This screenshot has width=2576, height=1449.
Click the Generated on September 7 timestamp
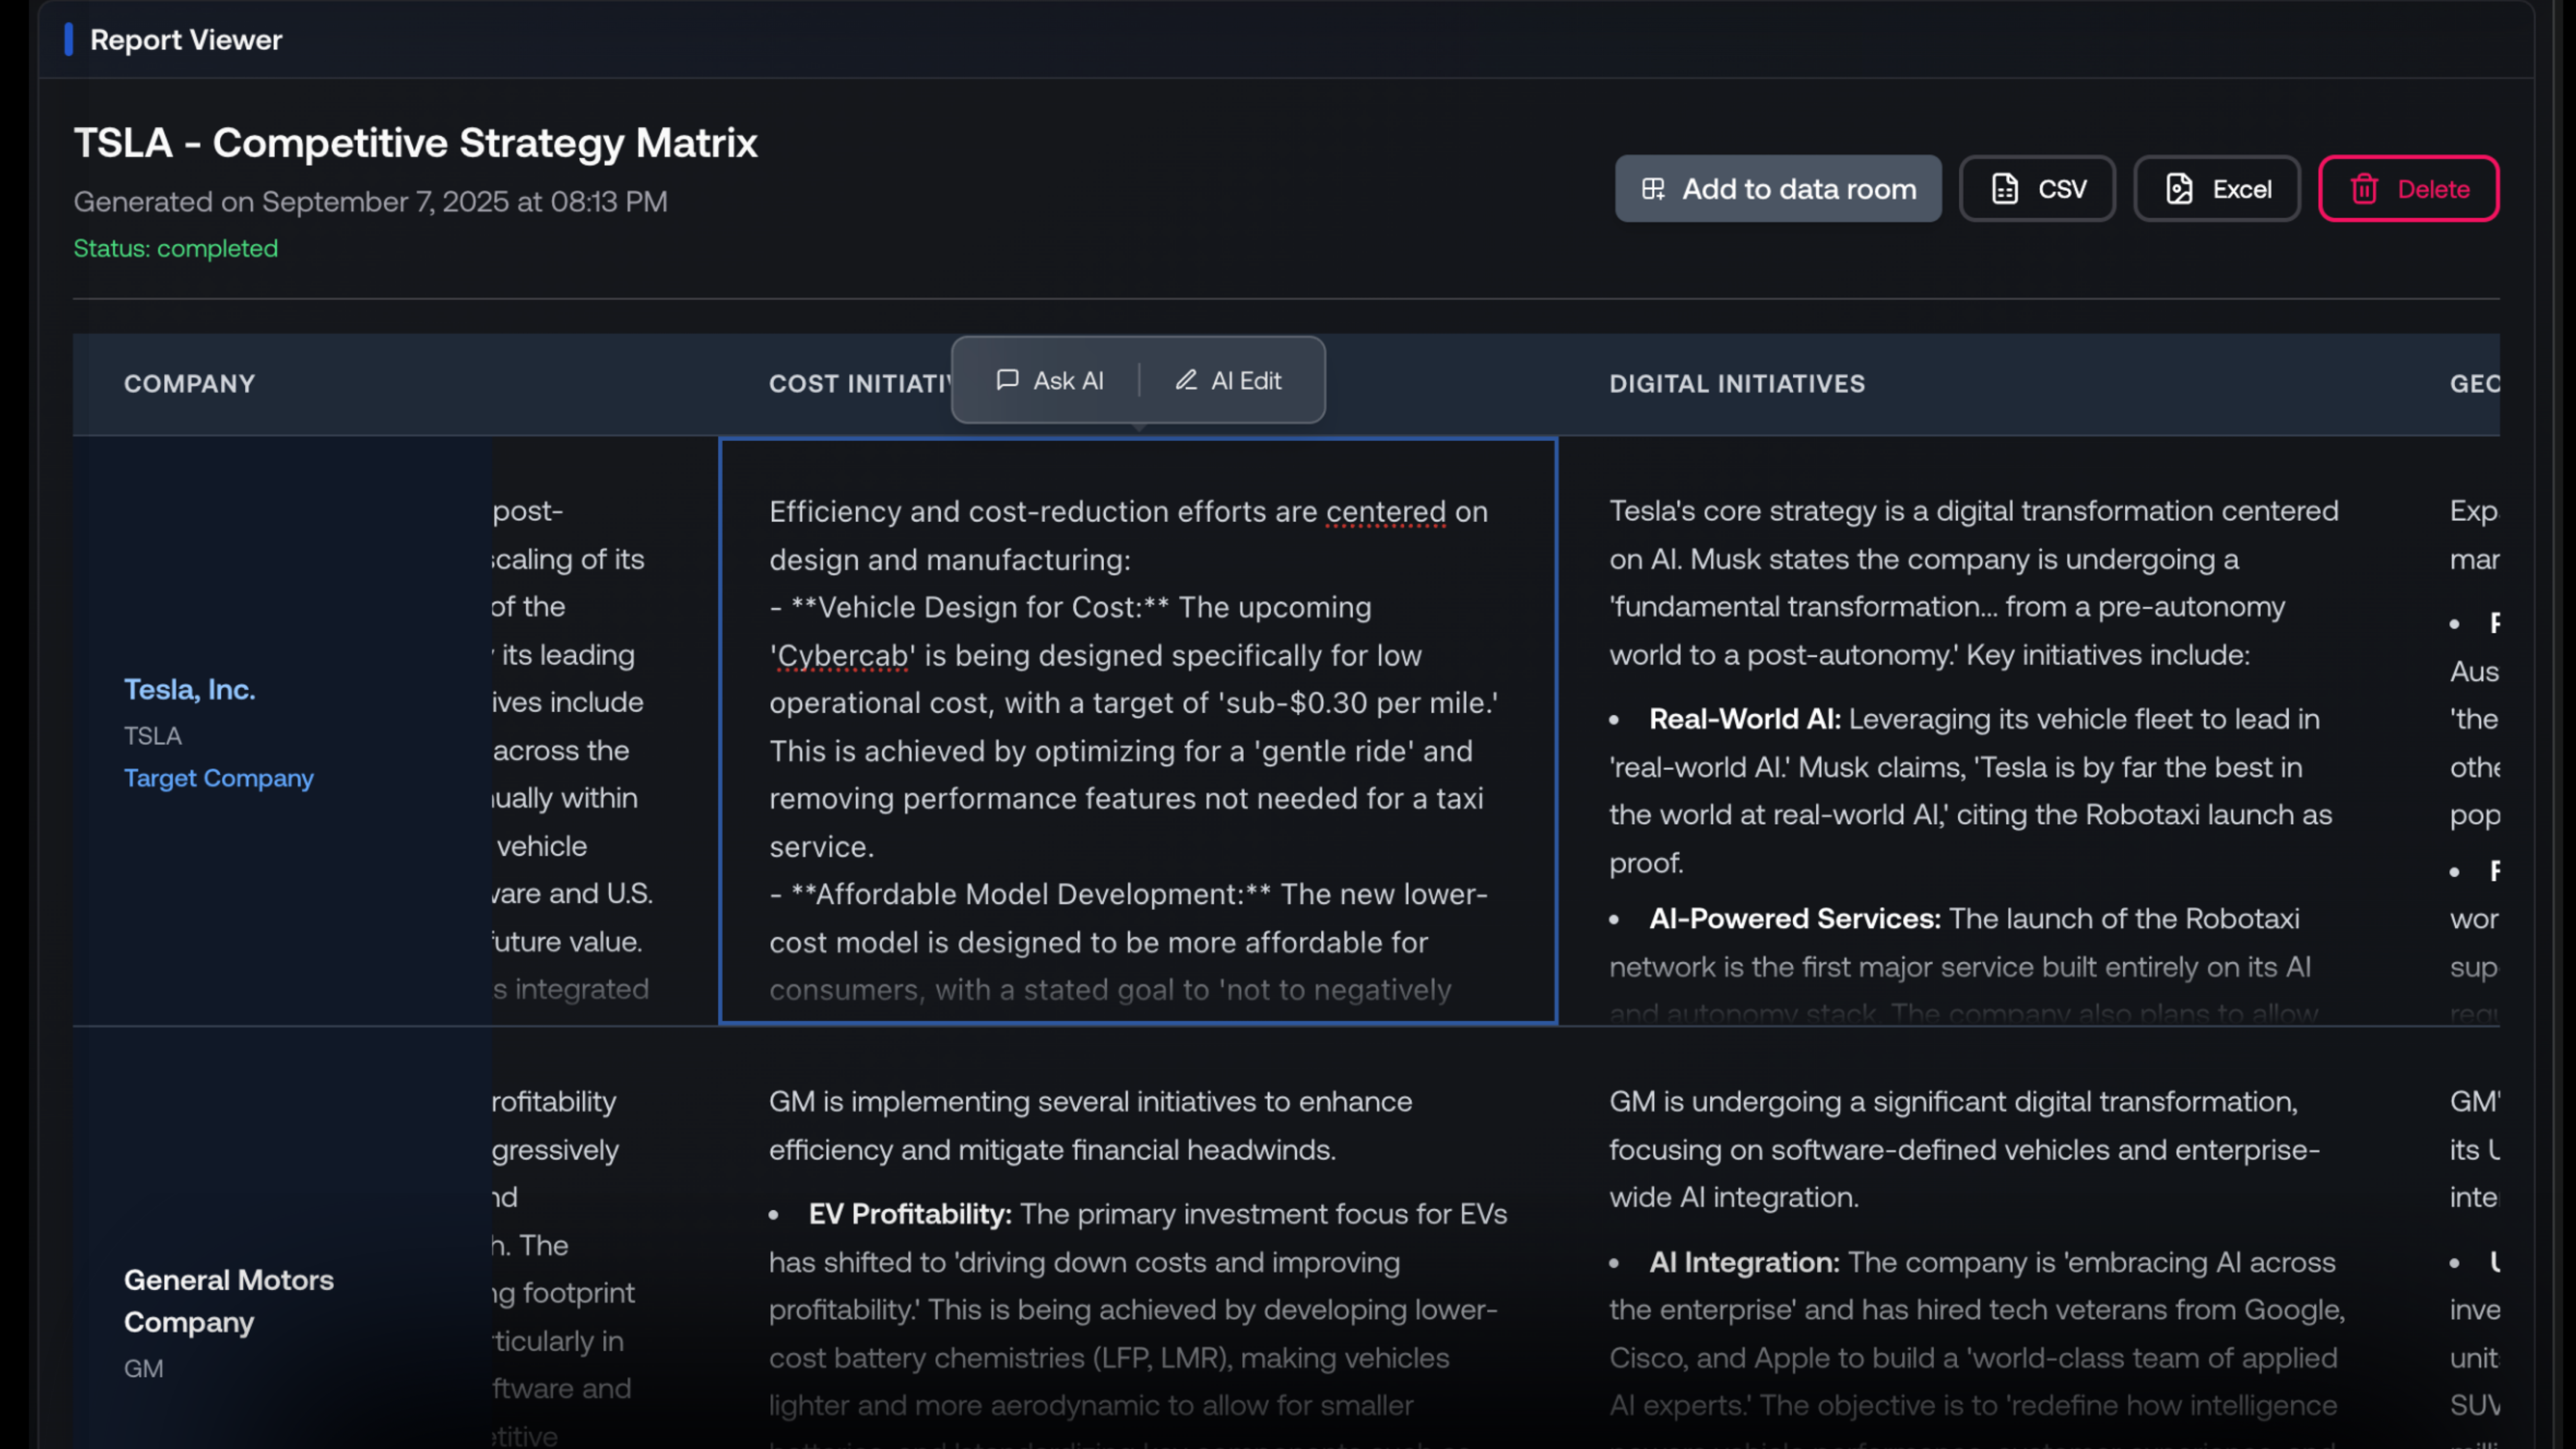point(371,202)
